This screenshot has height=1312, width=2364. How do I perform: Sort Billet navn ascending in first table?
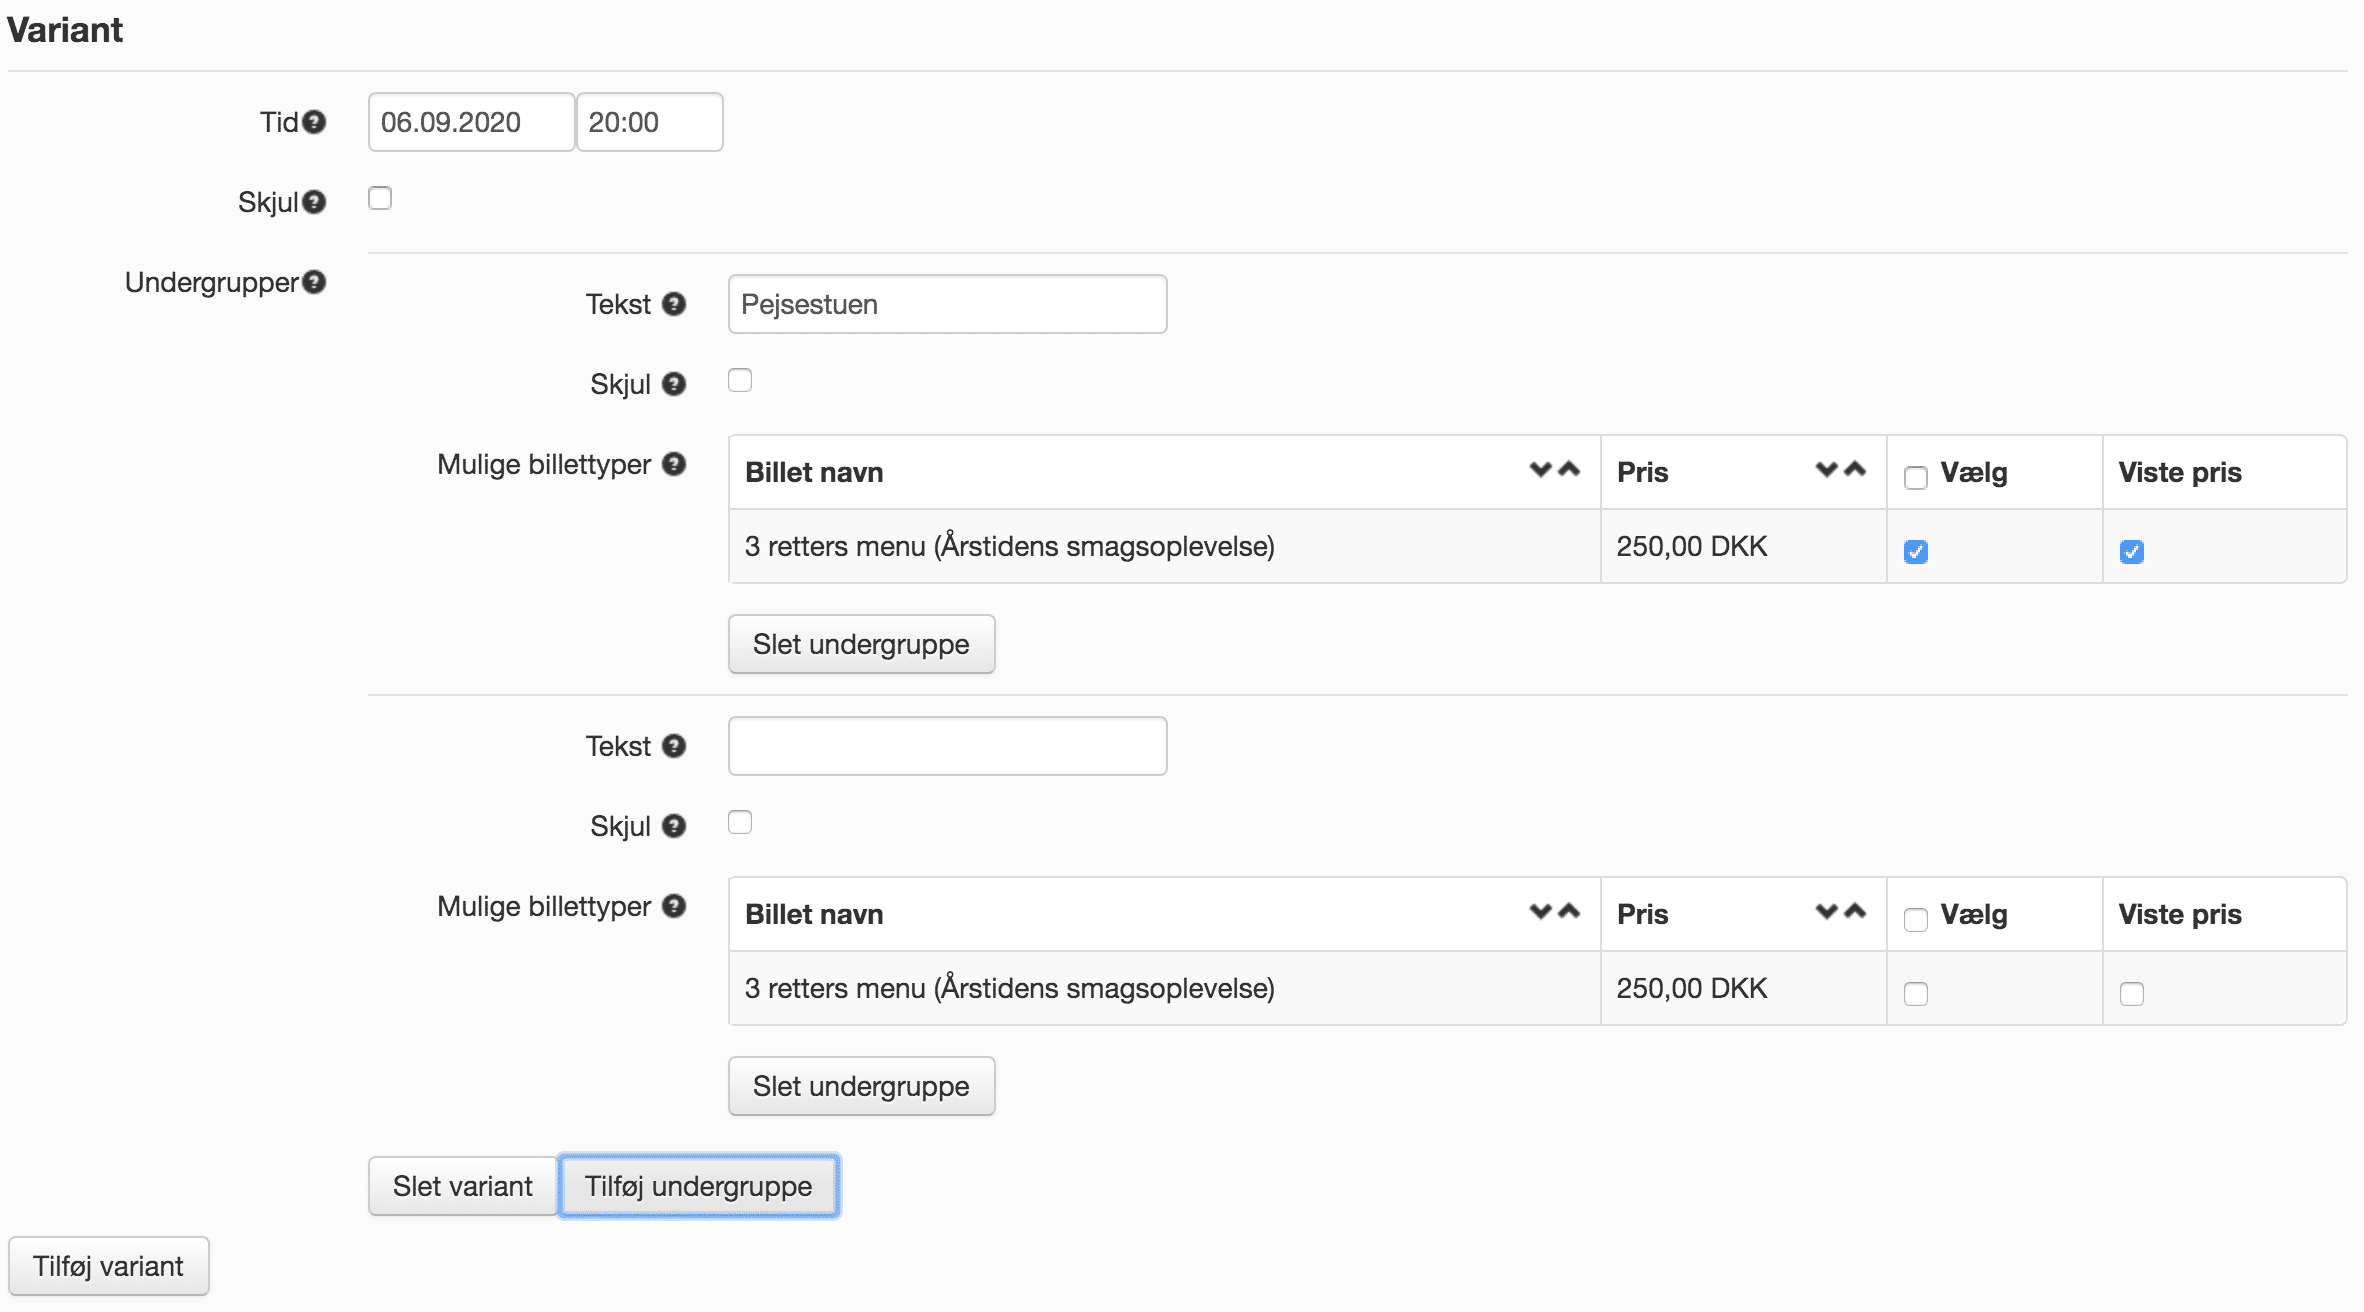[1569, 469]
